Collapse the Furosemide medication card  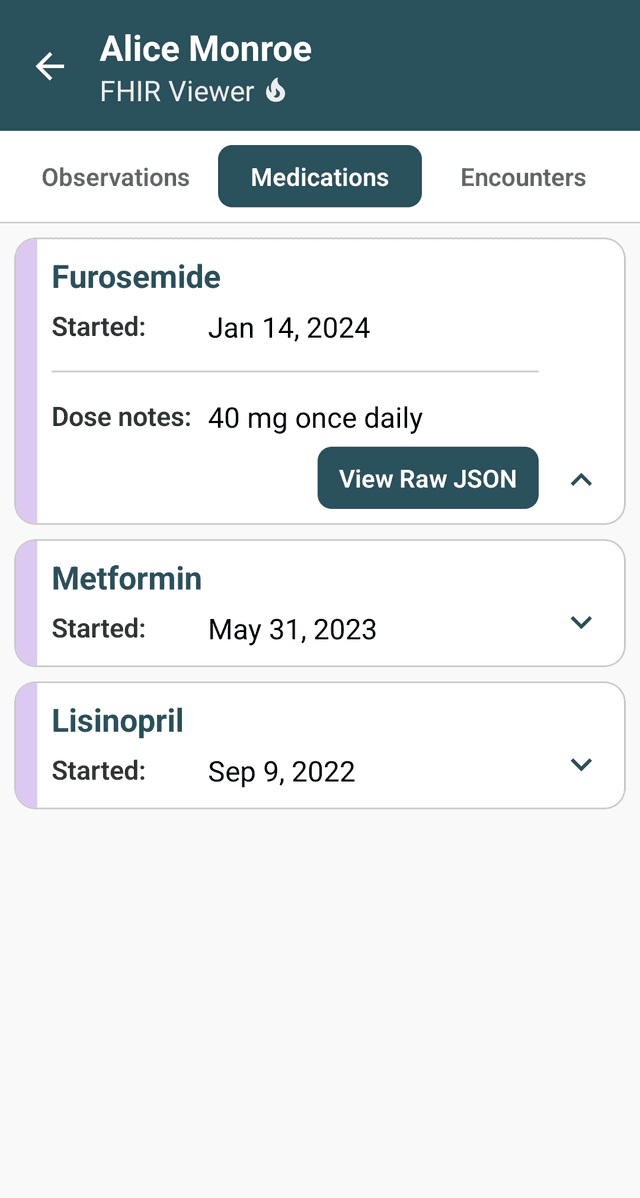[581, 480]
